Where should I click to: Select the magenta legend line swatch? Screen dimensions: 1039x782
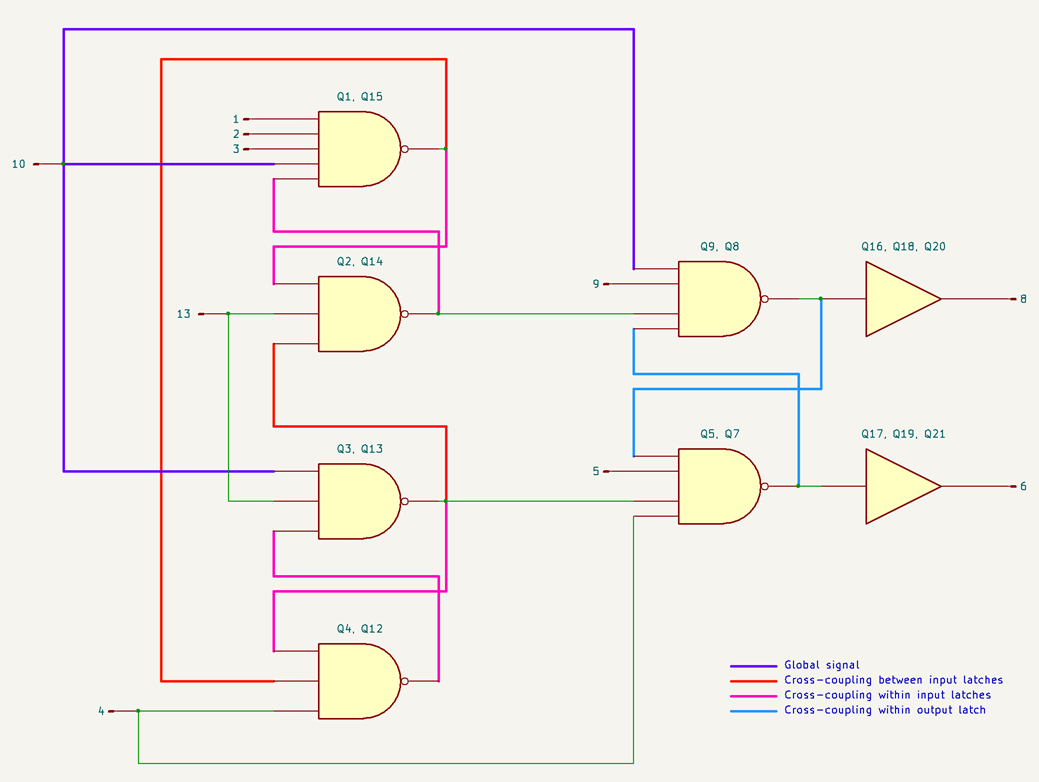click(x=753, y=695)
